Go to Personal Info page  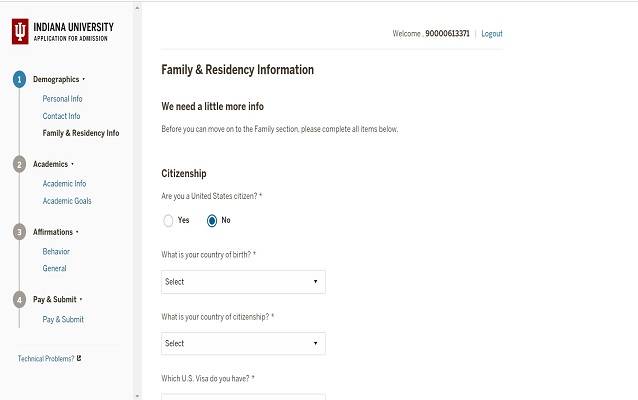[x=62, y=99]
